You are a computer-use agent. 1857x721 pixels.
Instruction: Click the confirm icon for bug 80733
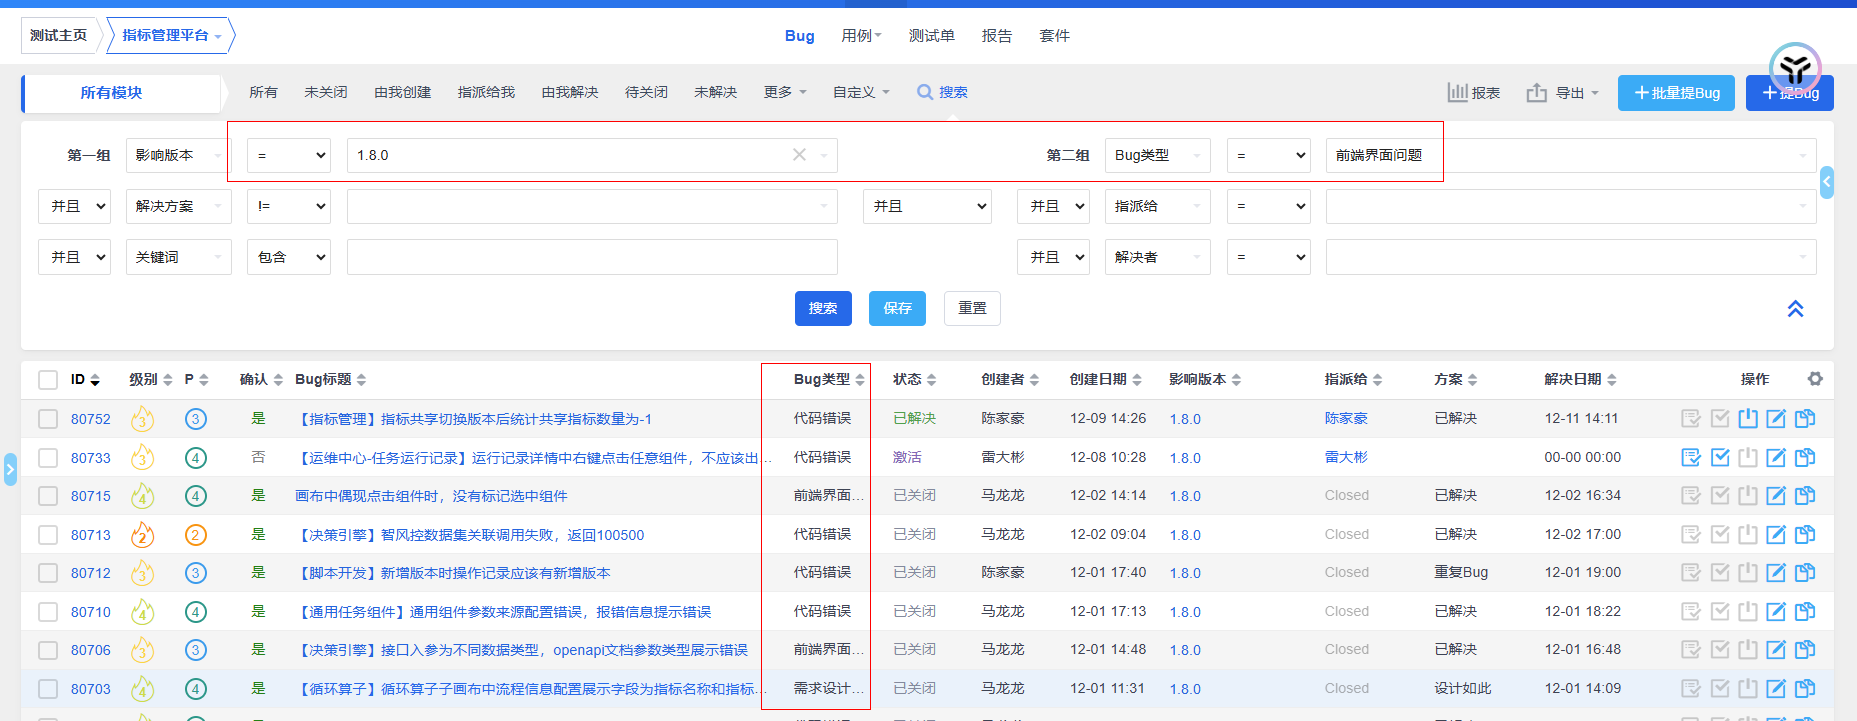[x=1691, y=458]
